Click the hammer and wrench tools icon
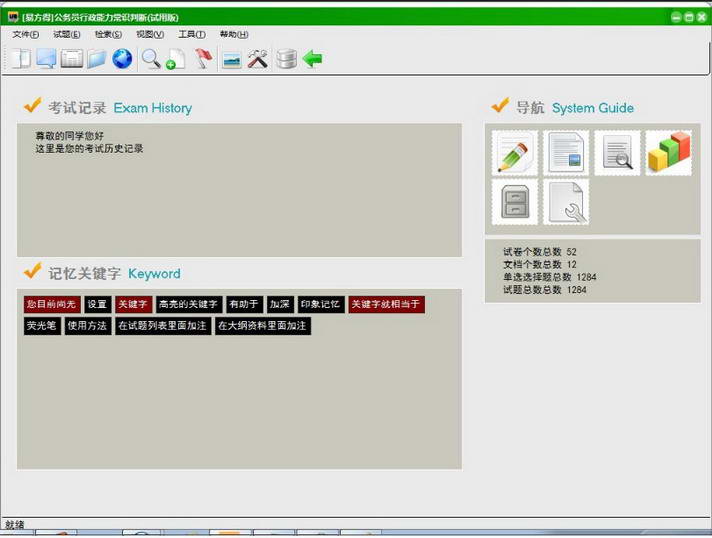Screen dimensions: 712x538 click(258, 59)
